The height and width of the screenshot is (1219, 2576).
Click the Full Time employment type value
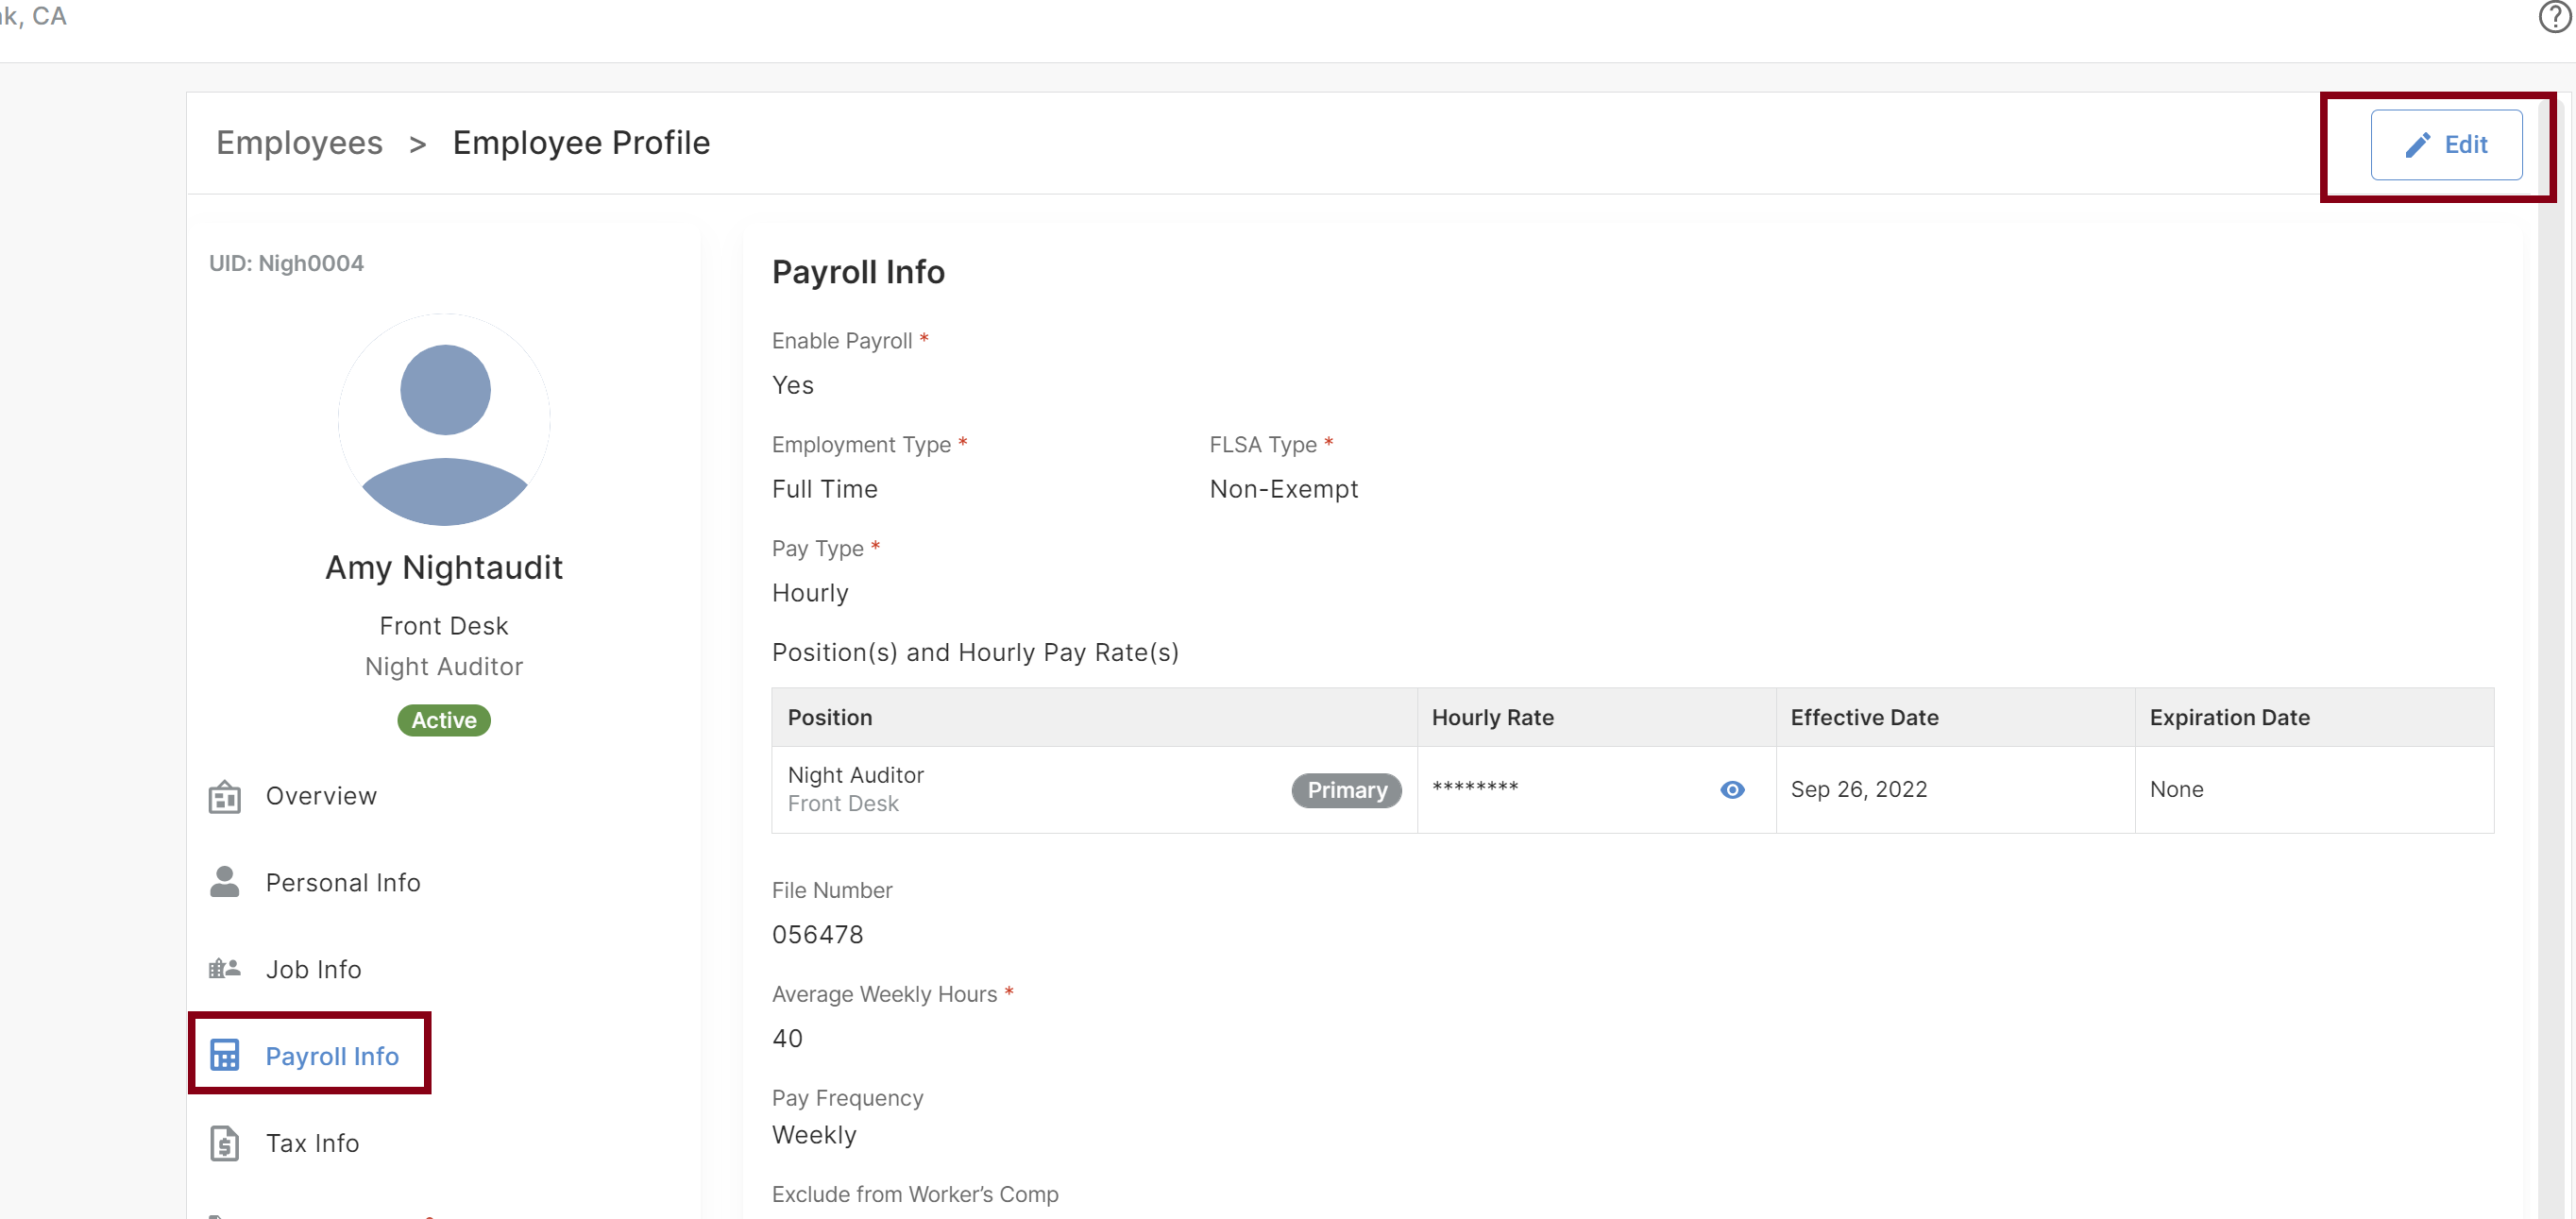(824, 490)
